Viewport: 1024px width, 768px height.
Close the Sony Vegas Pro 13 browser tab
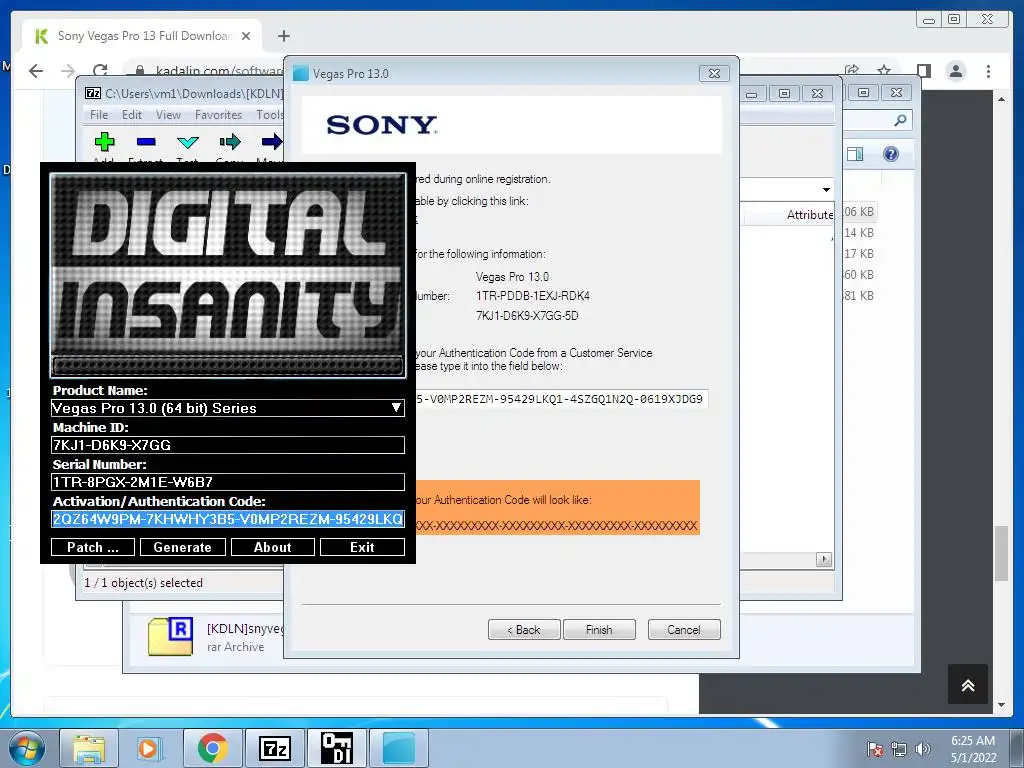(246, 36)
